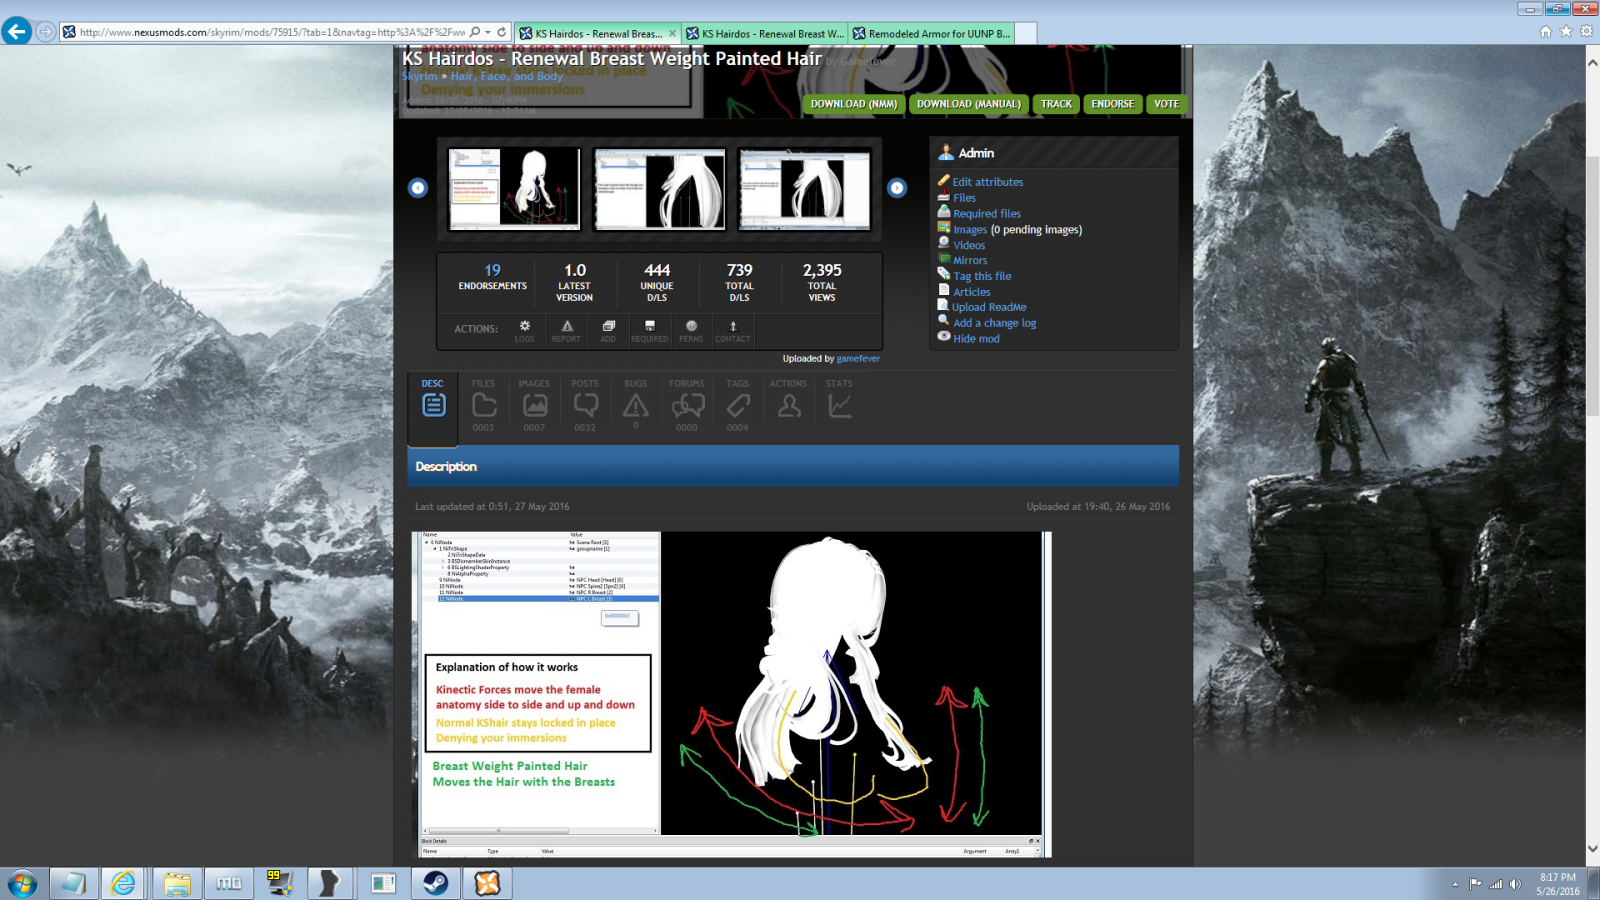Click the Report warning action icon
Screen dimensions: 1600x900
pyautogui.click(x=566, y=331)
